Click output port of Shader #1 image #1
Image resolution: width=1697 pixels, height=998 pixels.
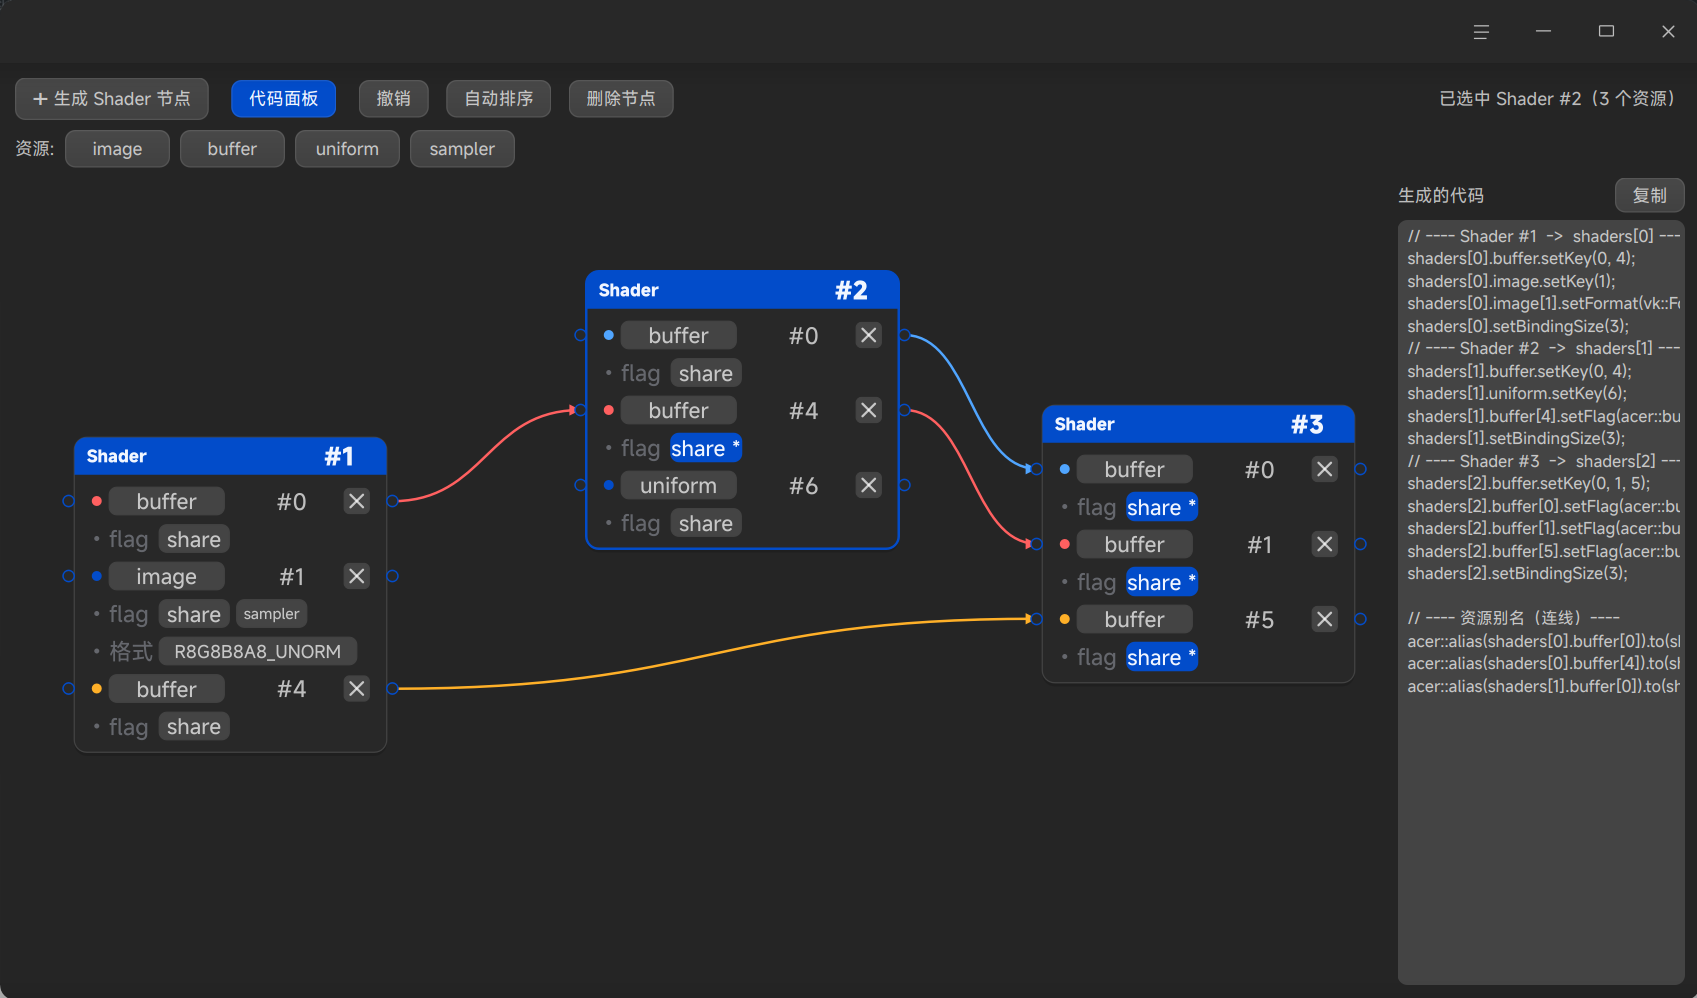tap(393, 576)
